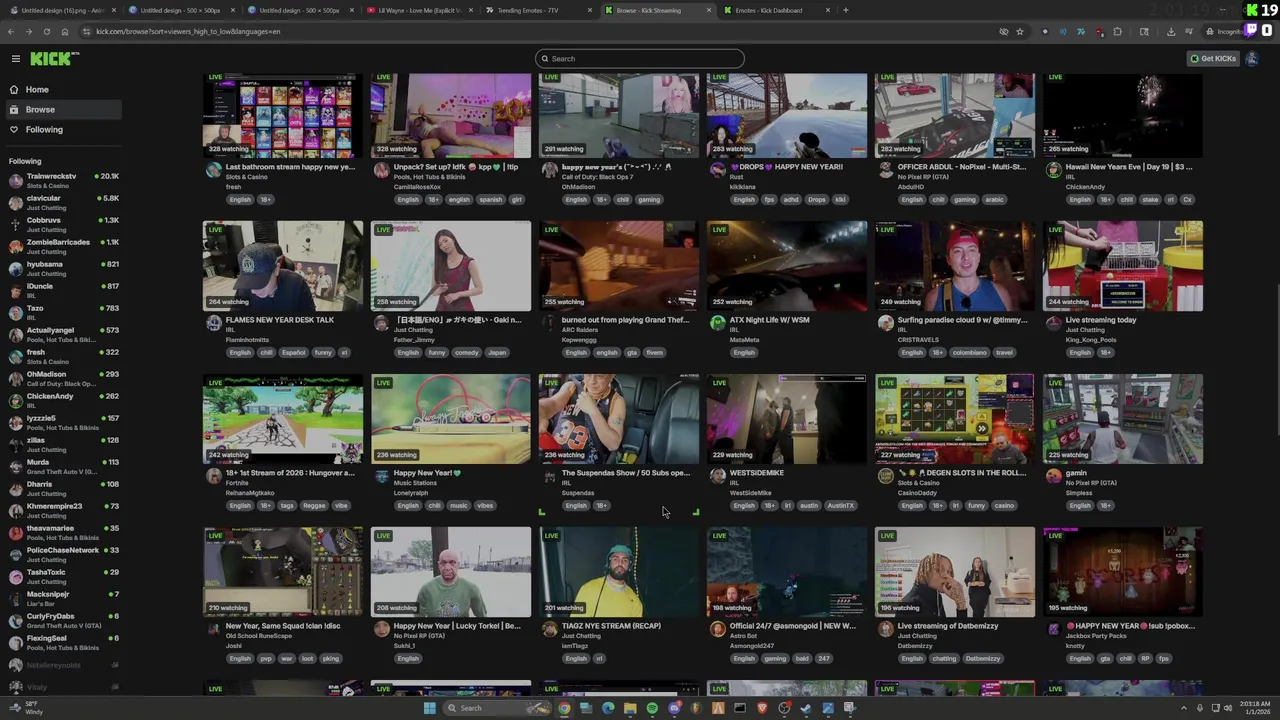Click CasinoDaddy channel avatar in grid
1280x720 pixels.
[885, 476]
